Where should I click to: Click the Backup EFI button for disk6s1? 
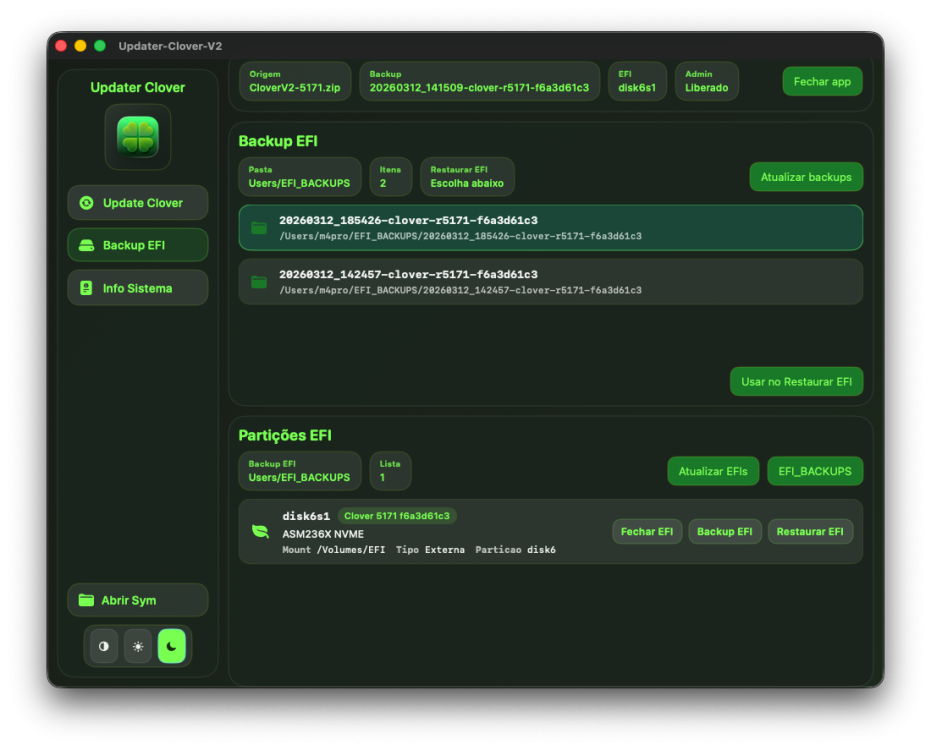724,531
